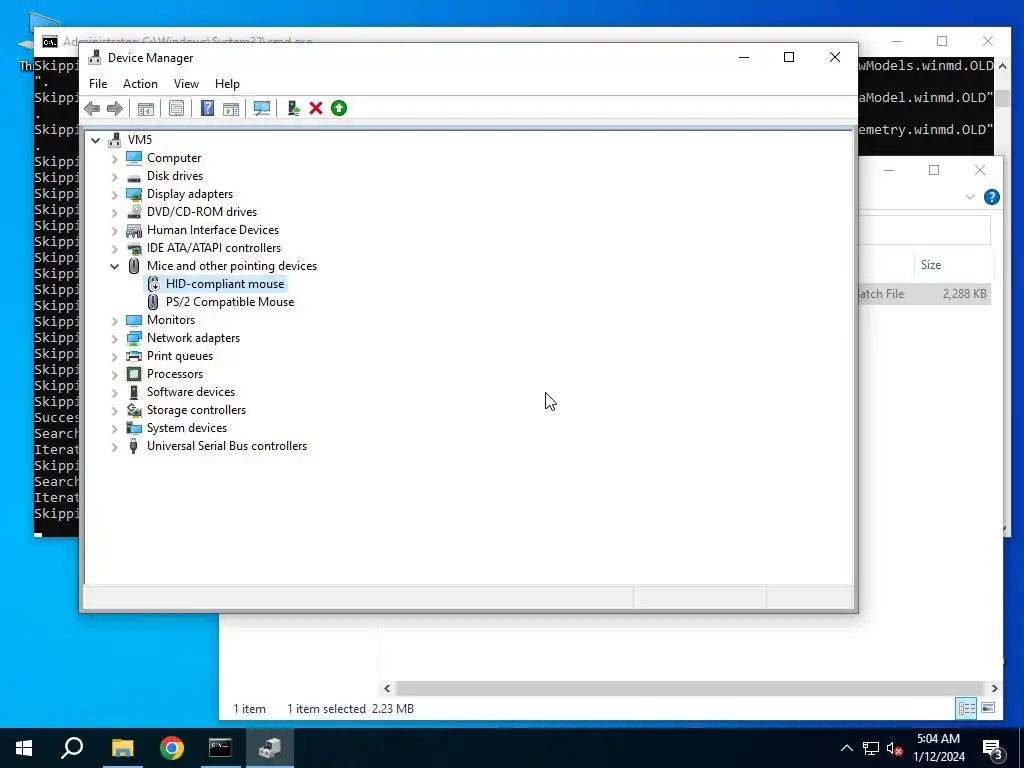This screenshot has width=1024, height=768.
Task: Open the notification center with 3 alerts
Action: tap(992, 748)
